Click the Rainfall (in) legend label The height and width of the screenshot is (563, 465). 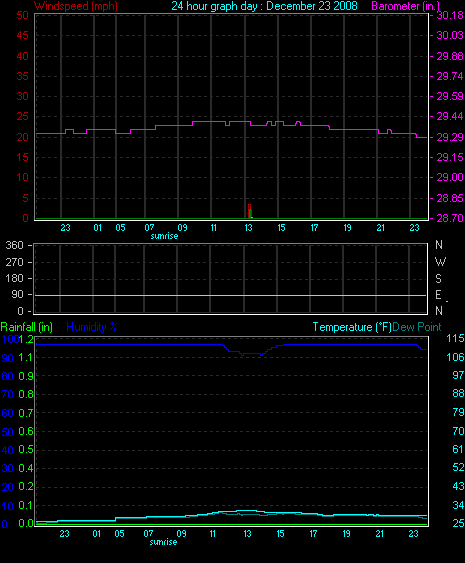tap(27, 327)
